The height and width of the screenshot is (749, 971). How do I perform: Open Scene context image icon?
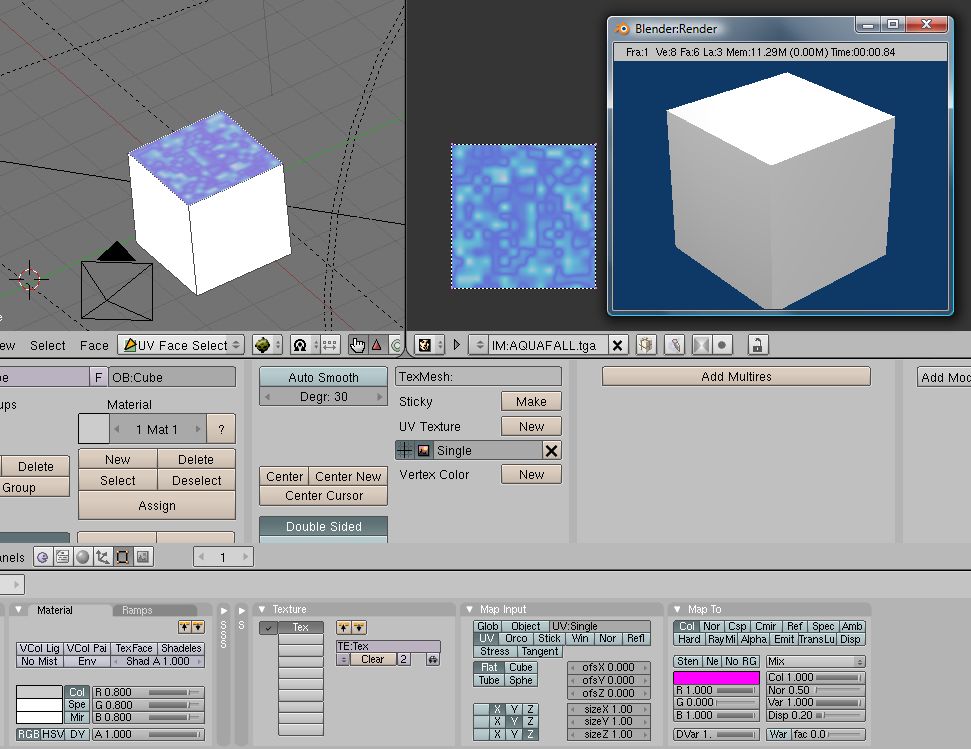(142, 557)
